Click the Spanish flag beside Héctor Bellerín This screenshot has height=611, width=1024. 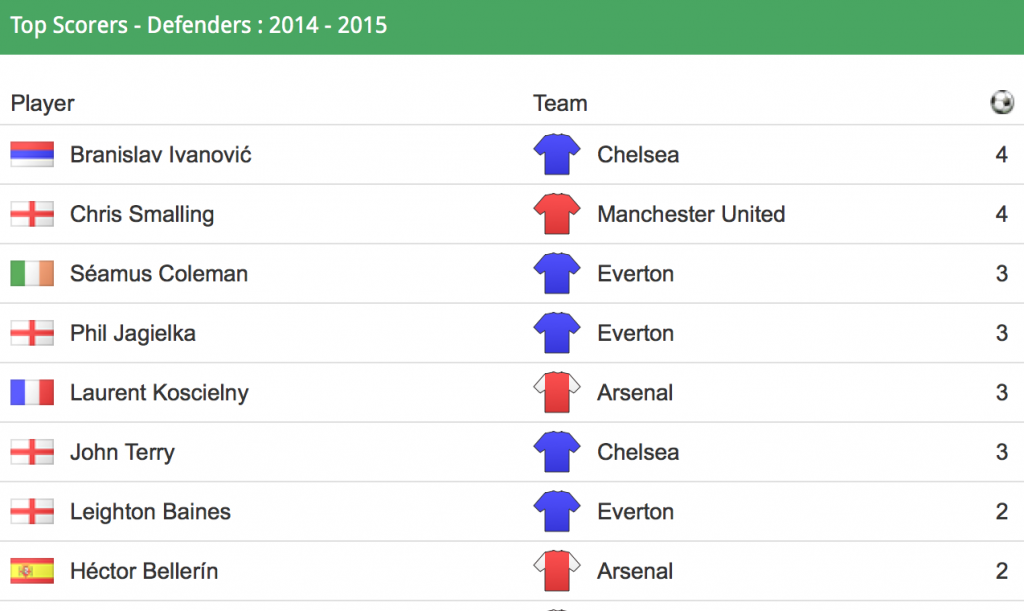[x=32, y=571]
